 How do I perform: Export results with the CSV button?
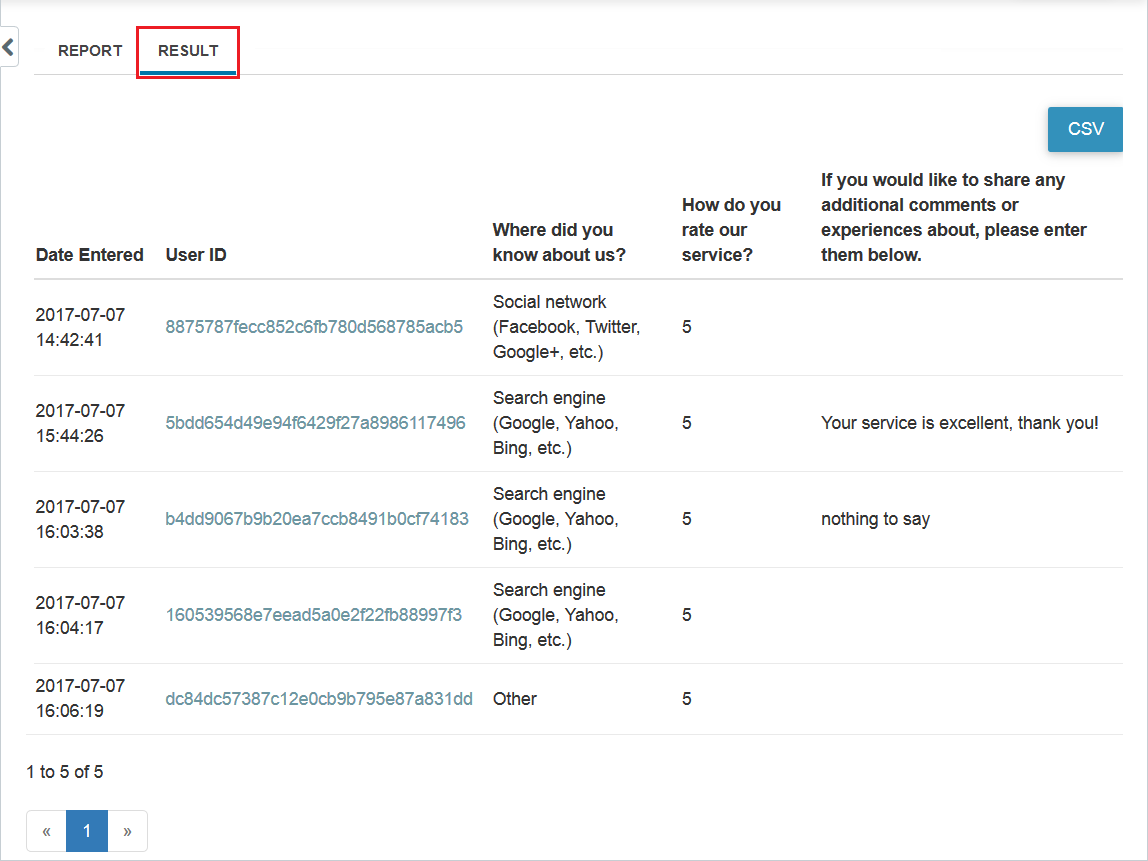click(1085, 129)
